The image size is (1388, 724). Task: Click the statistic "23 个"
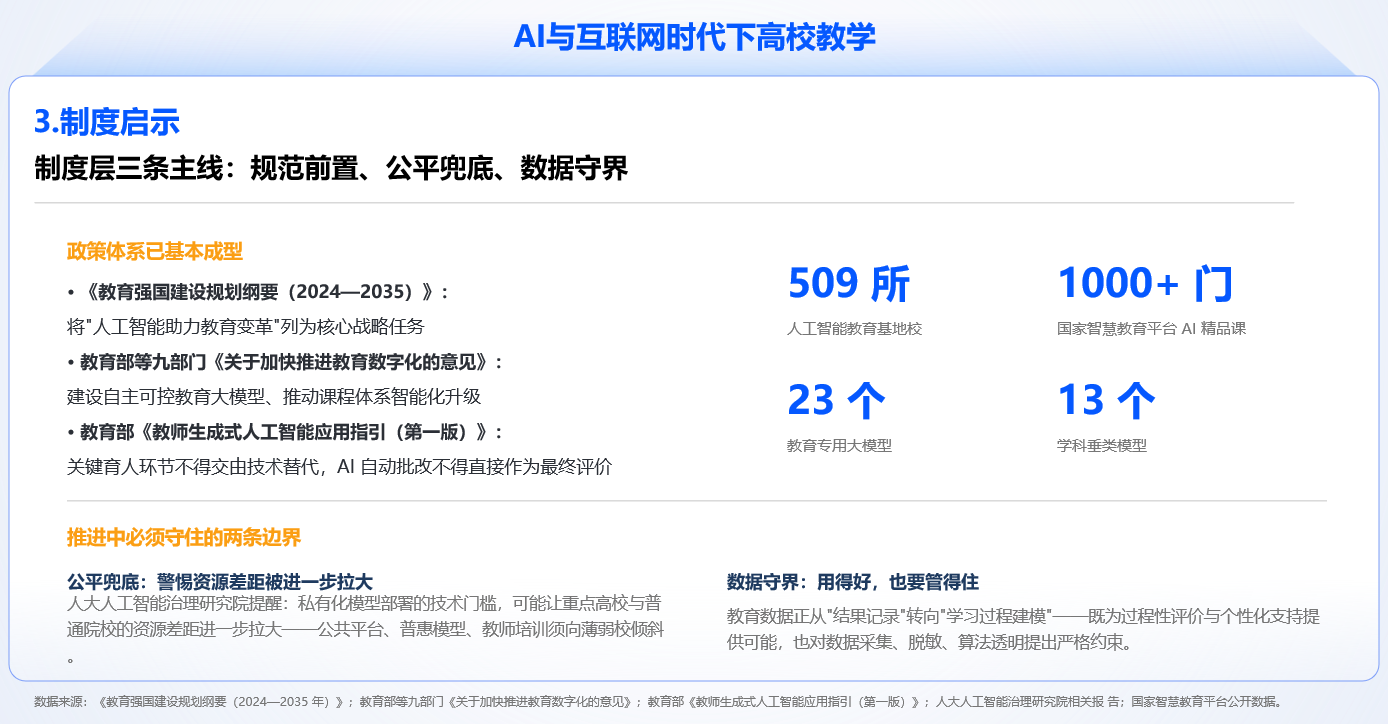[837, 400]
